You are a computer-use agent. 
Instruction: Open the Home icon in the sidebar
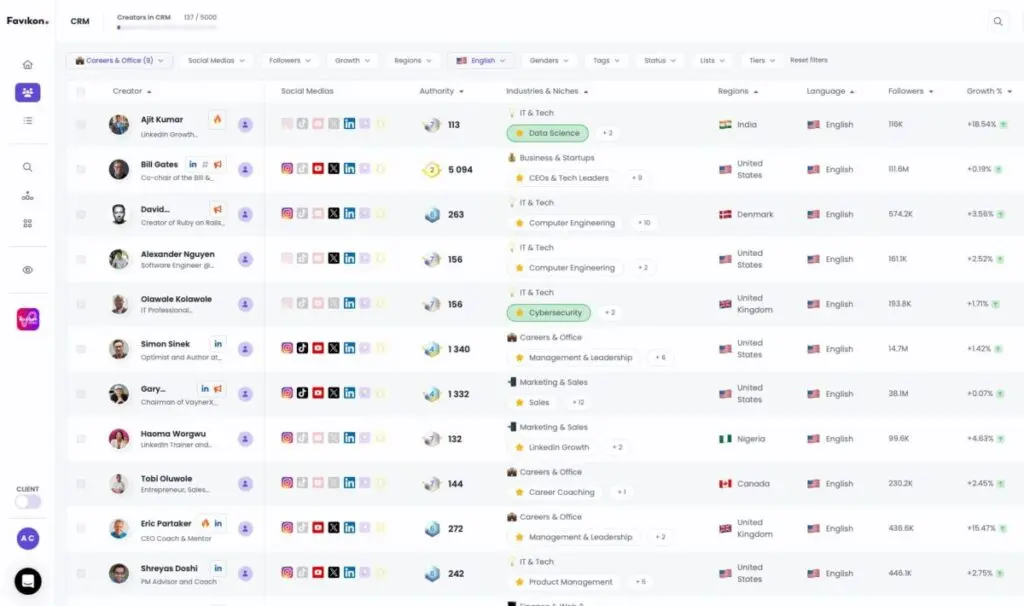(x=28, y=65)
